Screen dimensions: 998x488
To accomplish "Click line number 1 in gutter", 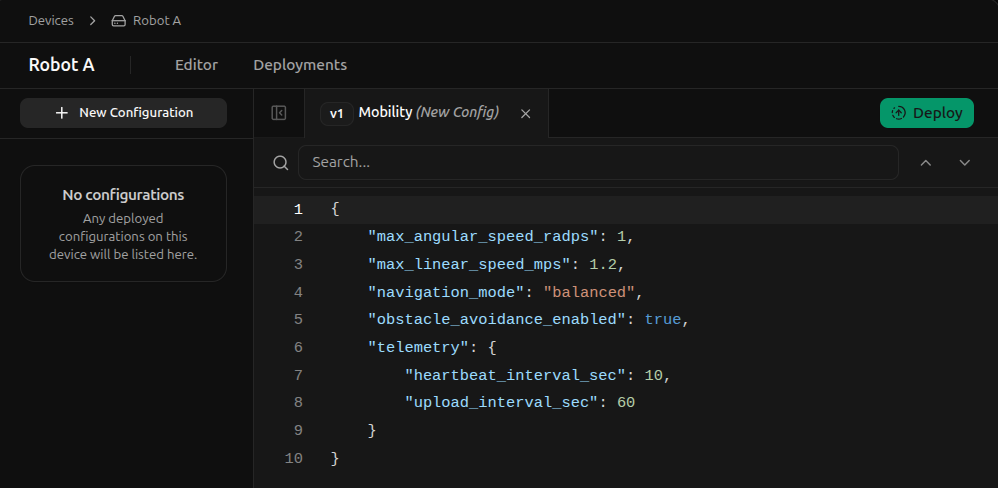I will click(x=297, y=209).
